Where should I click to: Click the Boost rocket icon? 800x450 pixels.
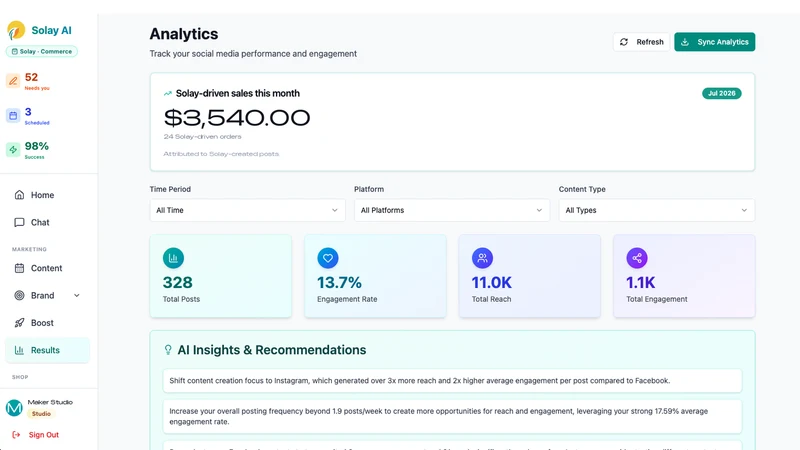(x=19, y=323)
